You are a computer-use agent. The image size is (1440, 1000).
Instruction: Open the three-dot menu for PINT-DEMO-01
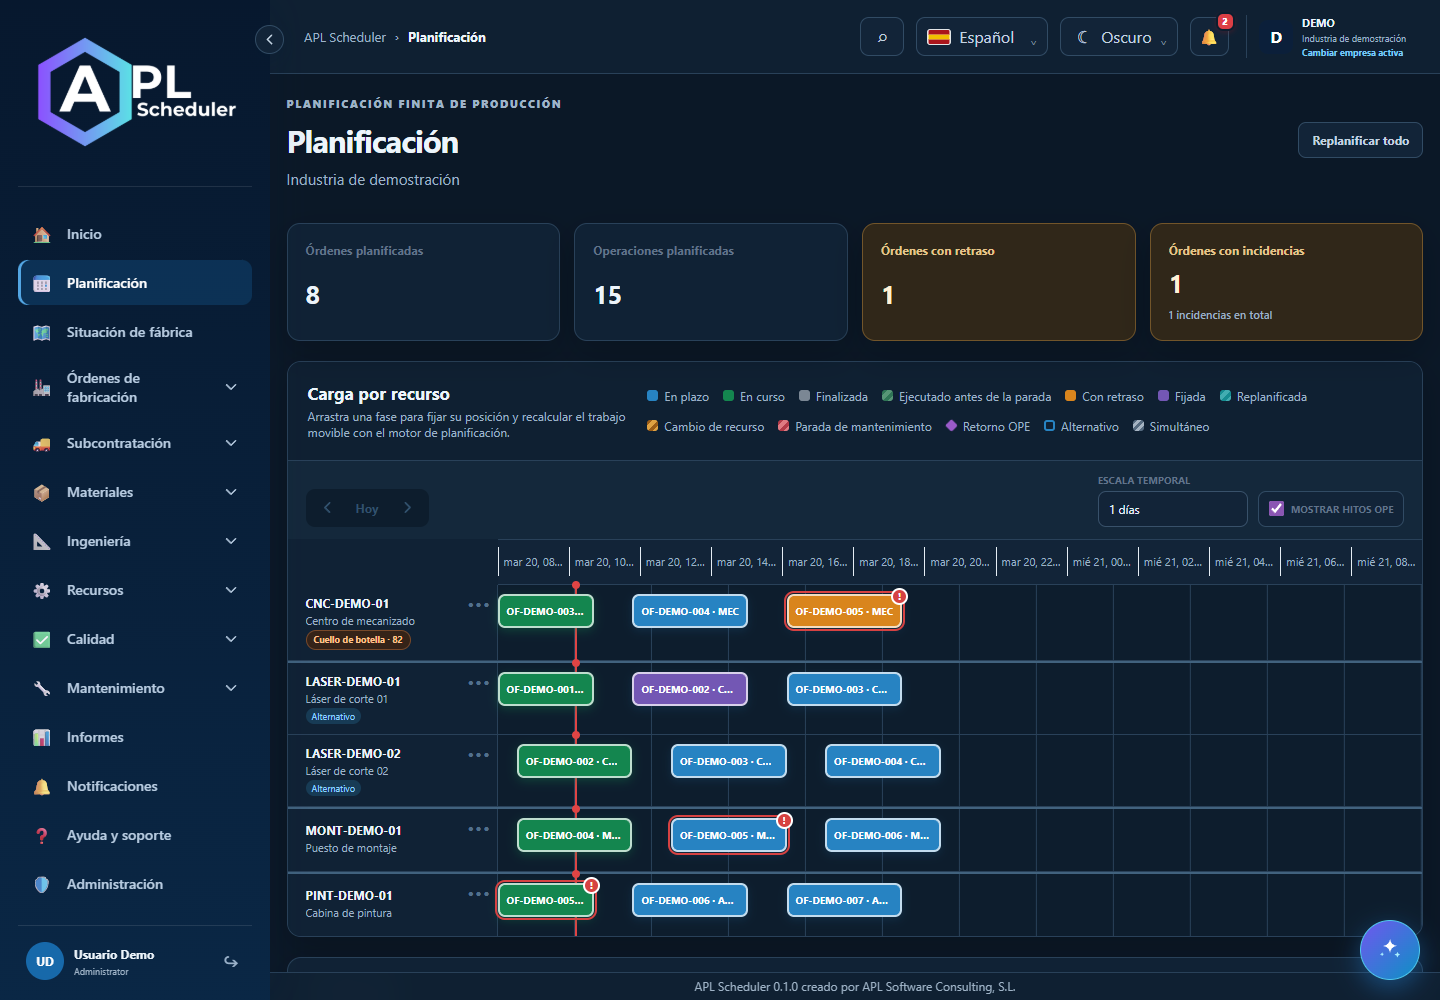[479, 894]
